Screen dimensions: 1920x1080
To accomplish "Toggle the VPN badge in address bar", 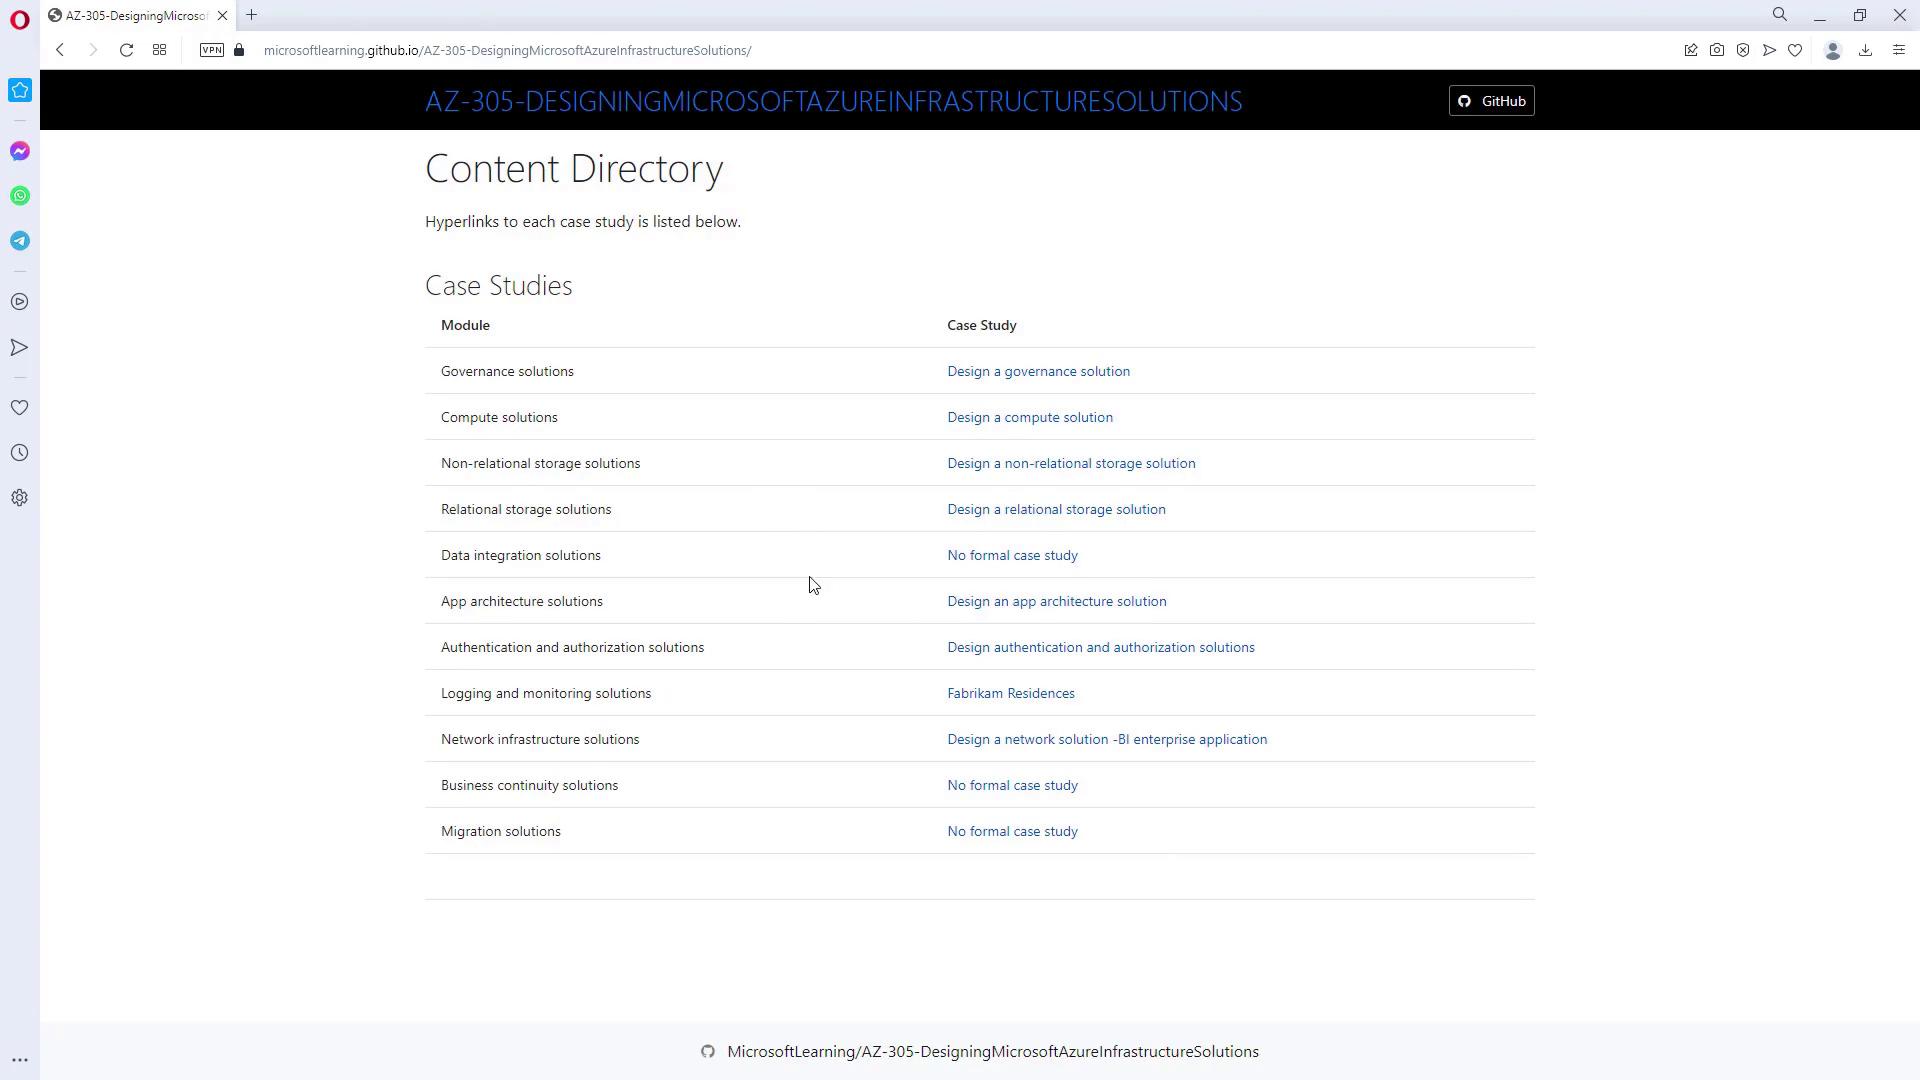I will (x=211, y=50).
